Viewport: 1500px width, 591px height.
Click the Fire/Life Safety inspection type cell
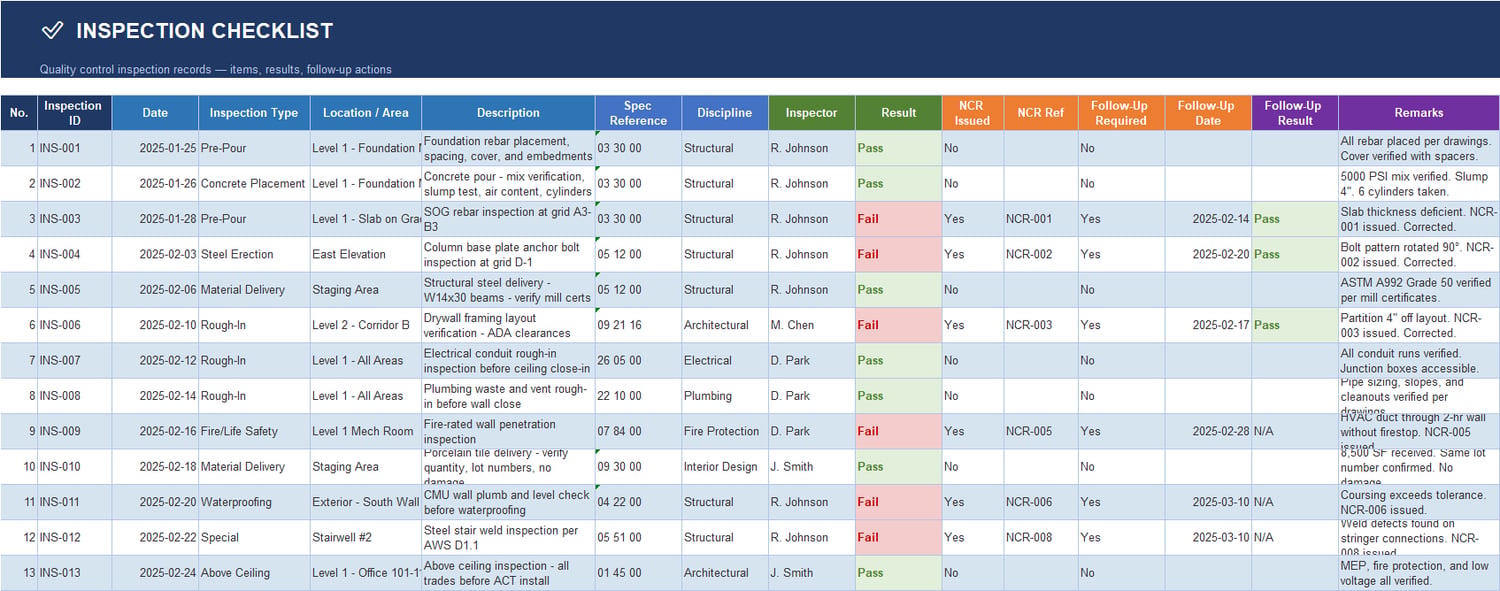[254, 431]
